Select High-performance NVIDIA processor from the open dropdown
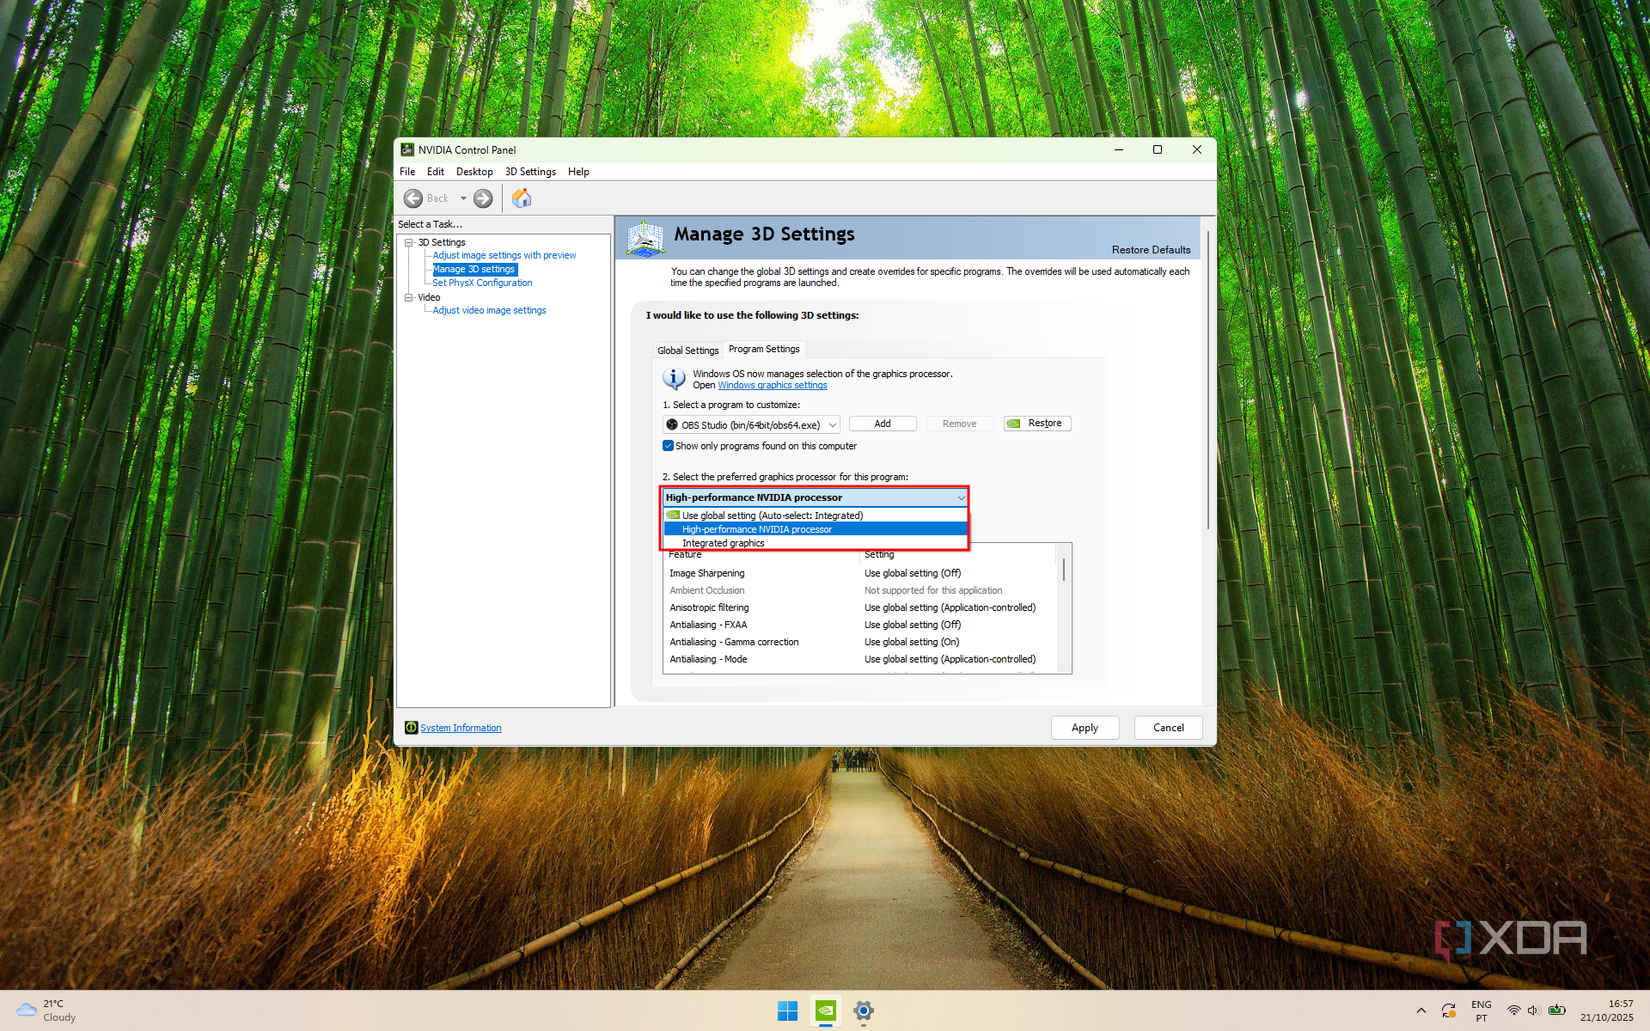The width and height of the screenshot is (1650, 1031). click(x=756, y=529)
